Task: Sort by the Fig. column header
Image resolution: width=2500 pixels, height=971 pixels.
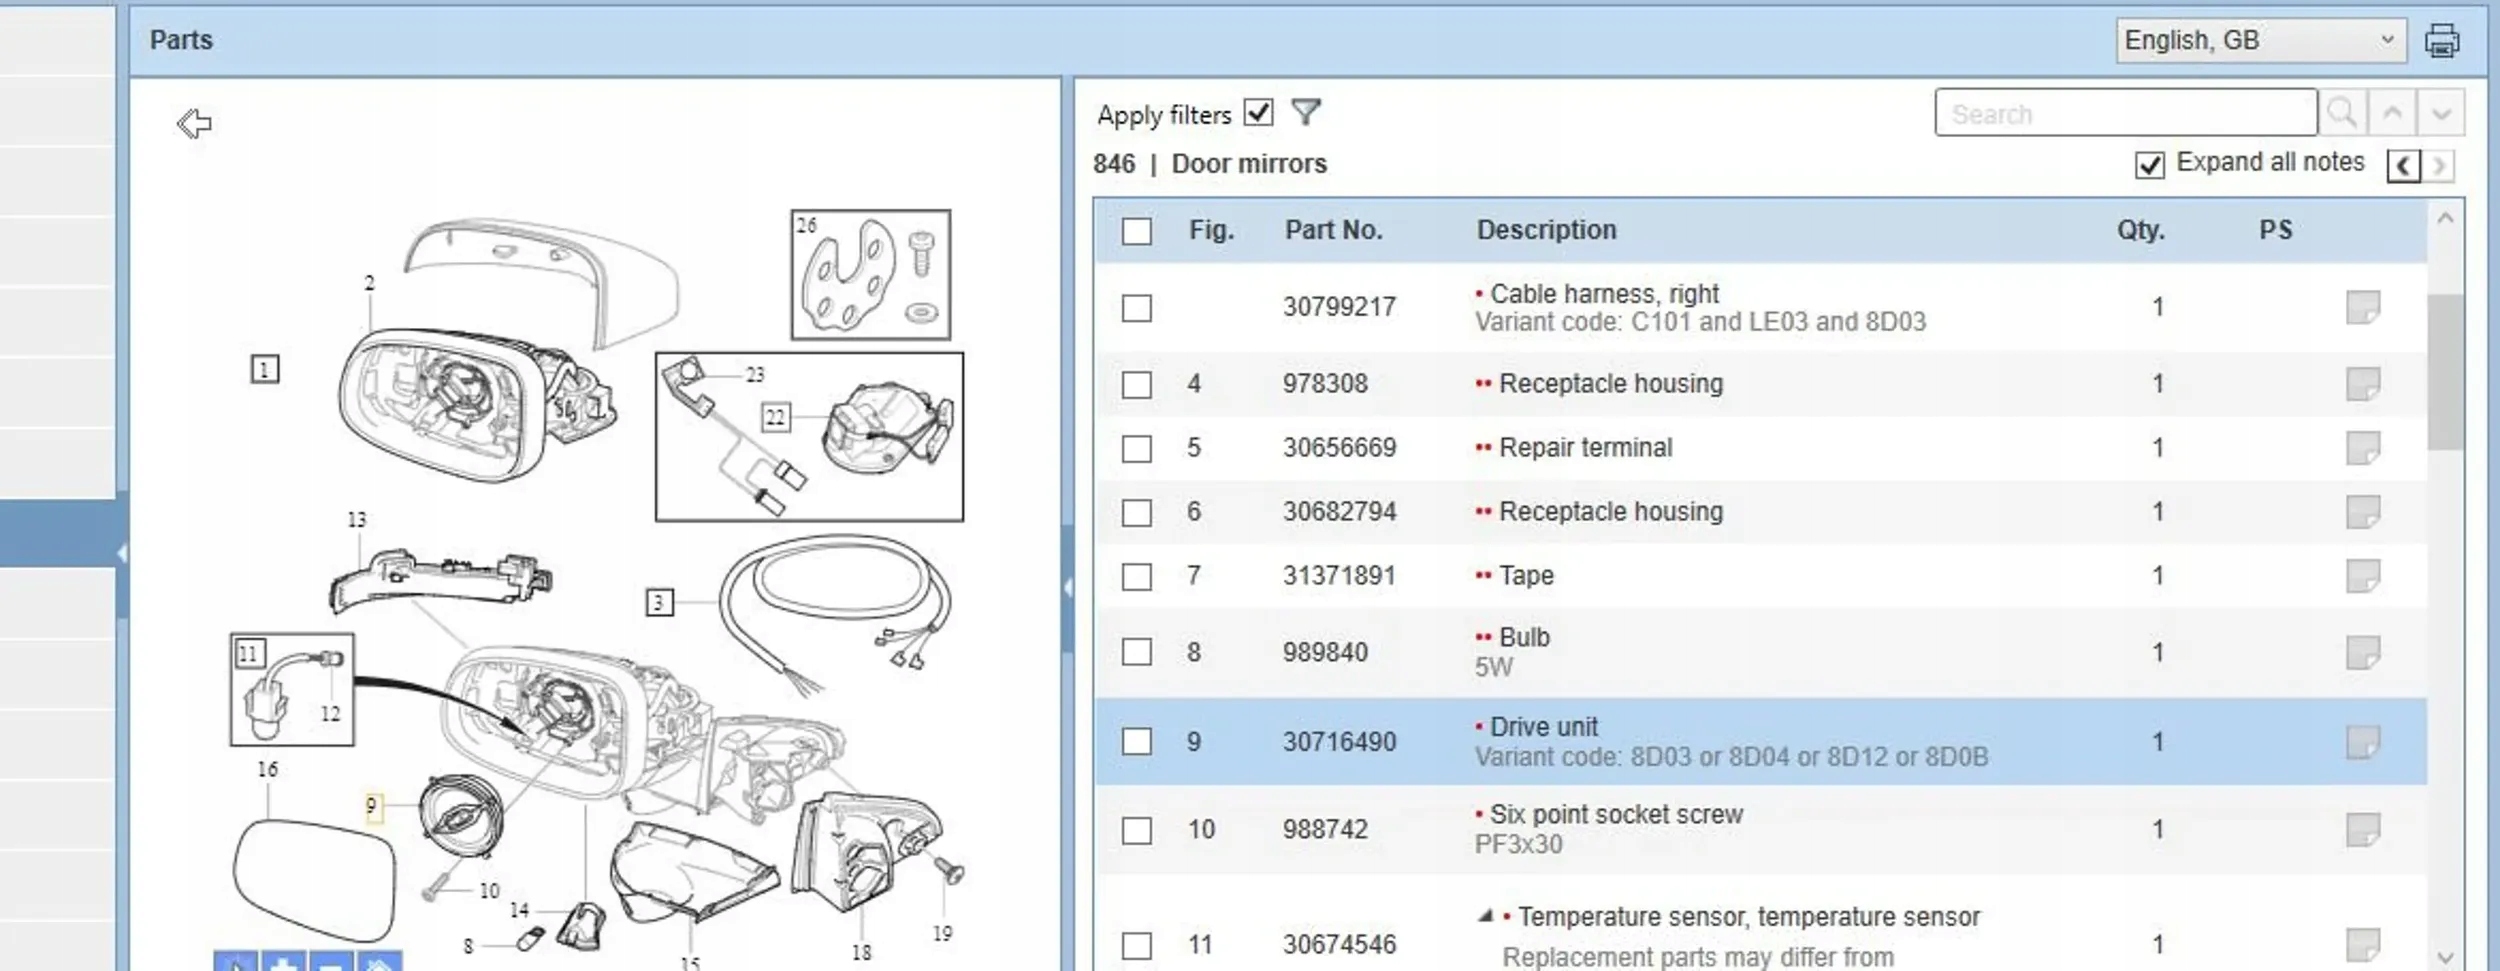Action: tap(1211, 230)
